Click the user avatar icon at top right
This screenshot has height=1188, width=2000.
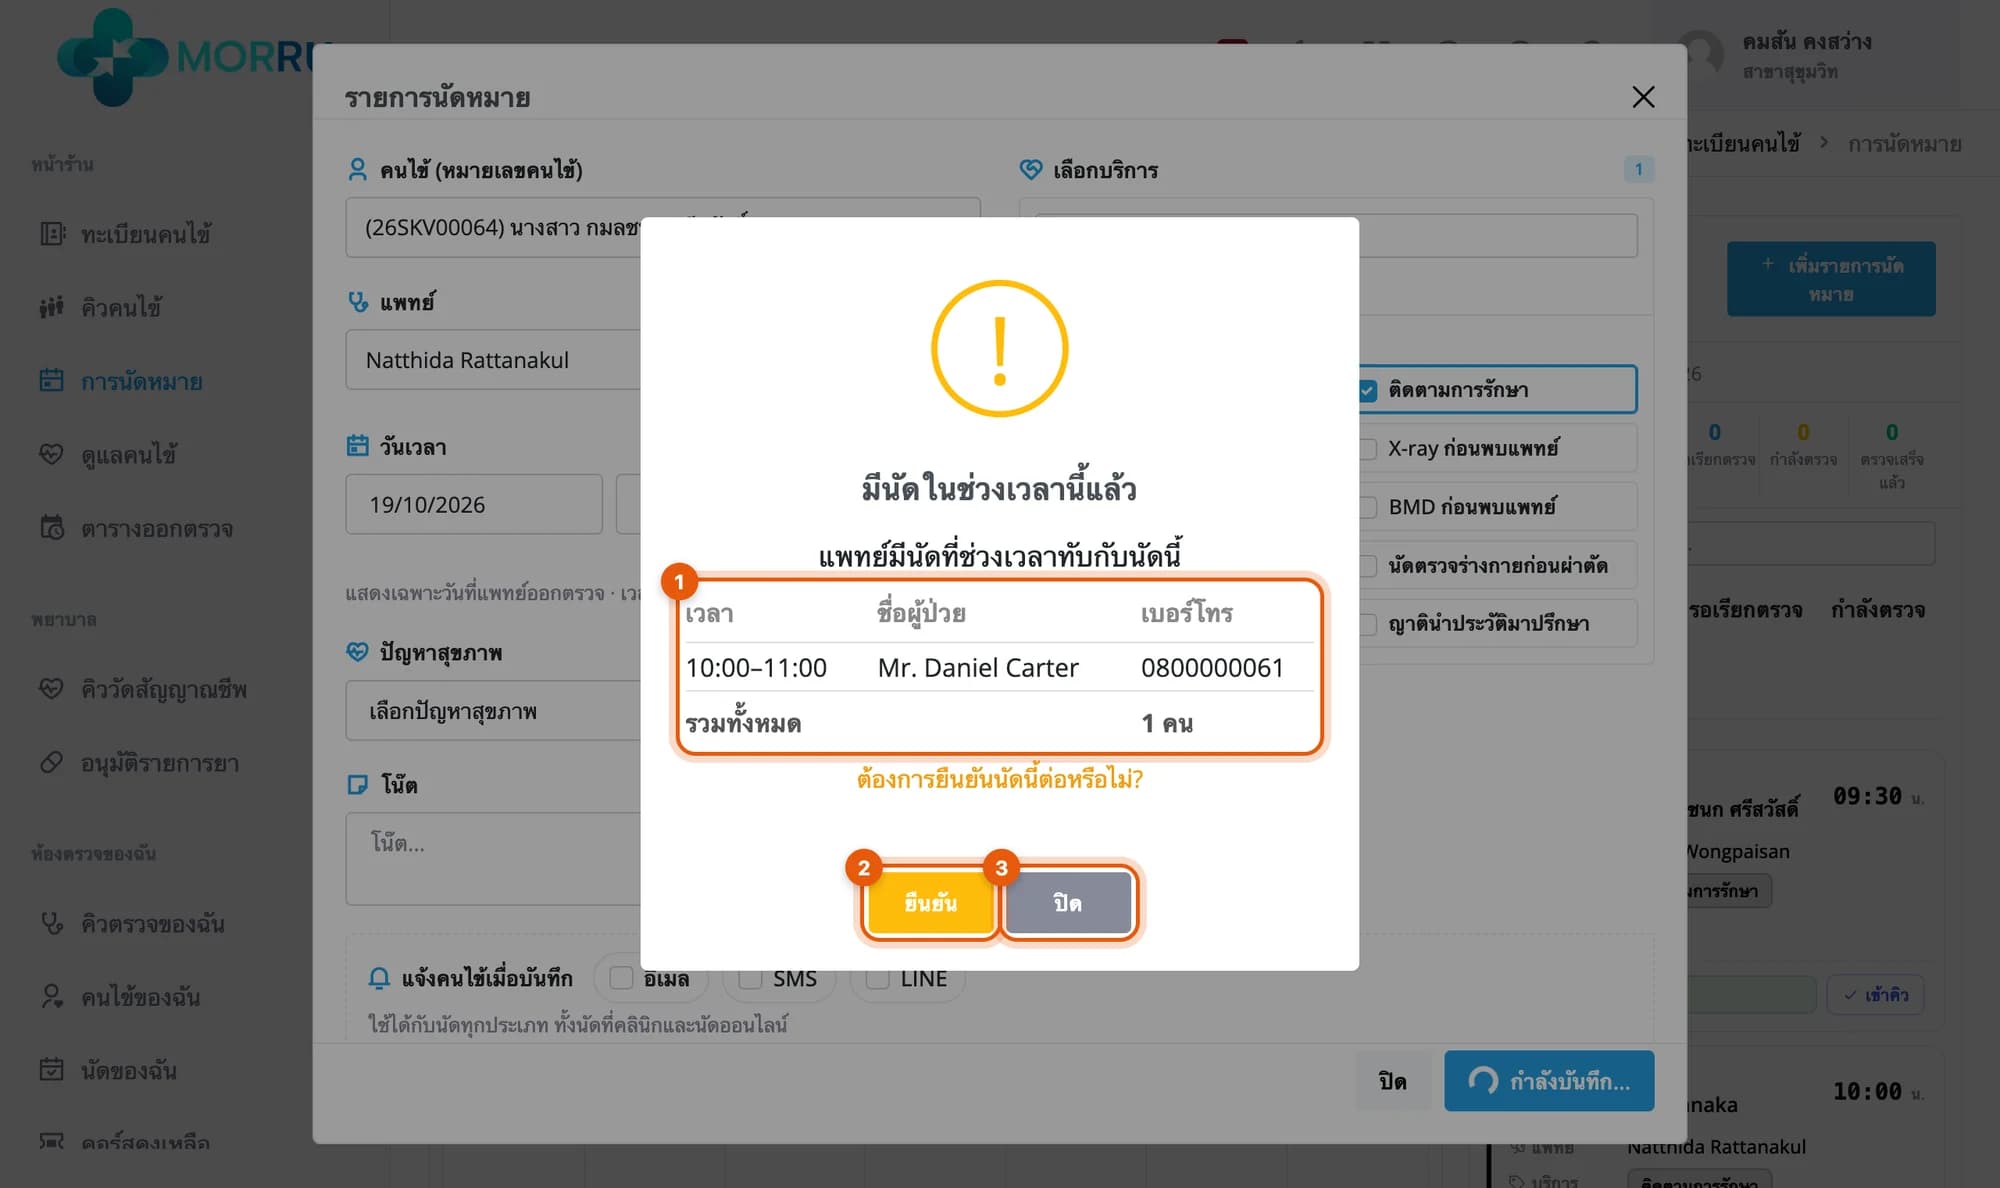click(1700, 55)
